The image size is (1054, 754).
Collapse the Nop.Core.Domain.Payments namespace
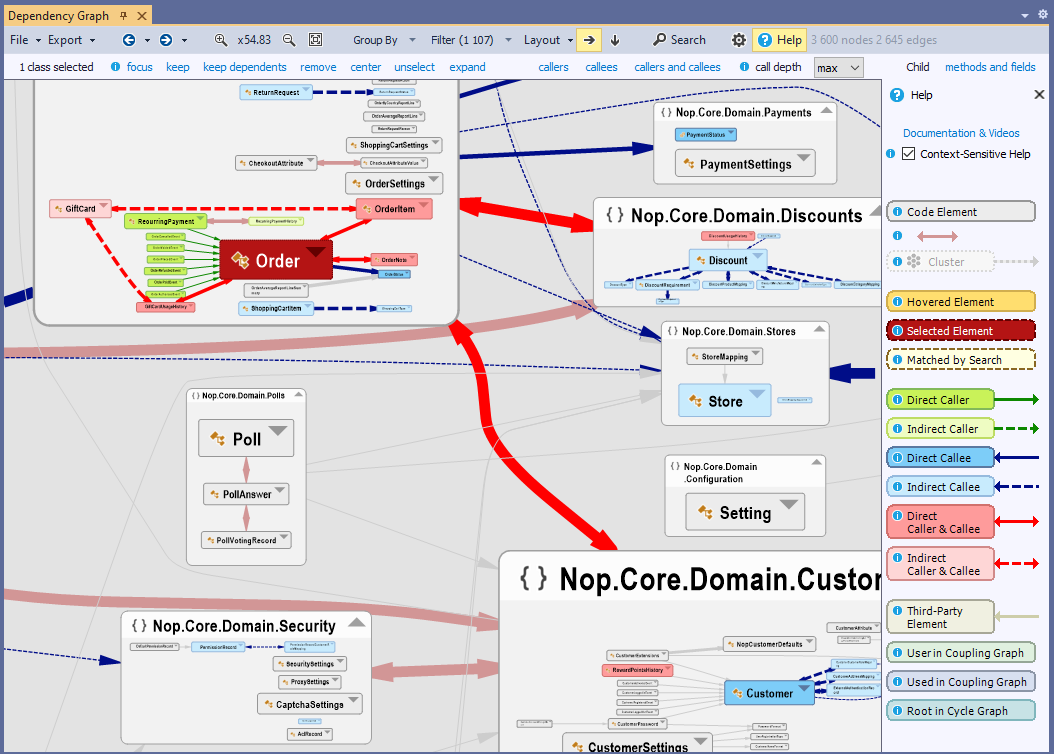826,110
